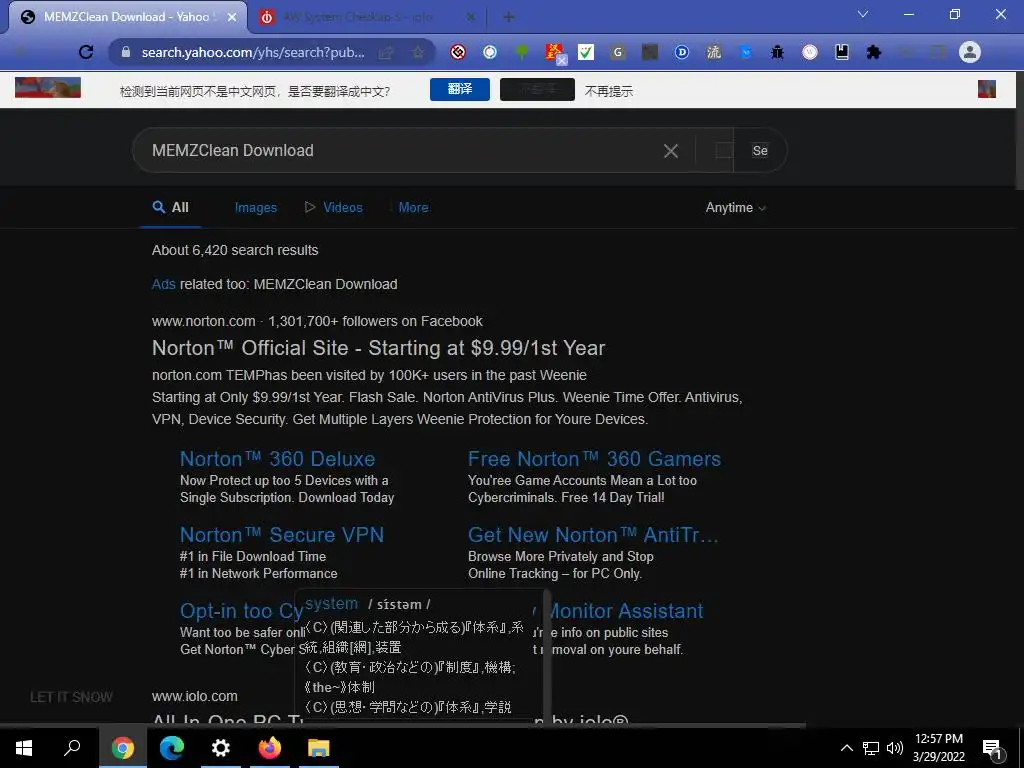The width and height of the screenshot is (1024, 768).
Task: Open Microsoft Edge from the taskbar
Action: 172,748
